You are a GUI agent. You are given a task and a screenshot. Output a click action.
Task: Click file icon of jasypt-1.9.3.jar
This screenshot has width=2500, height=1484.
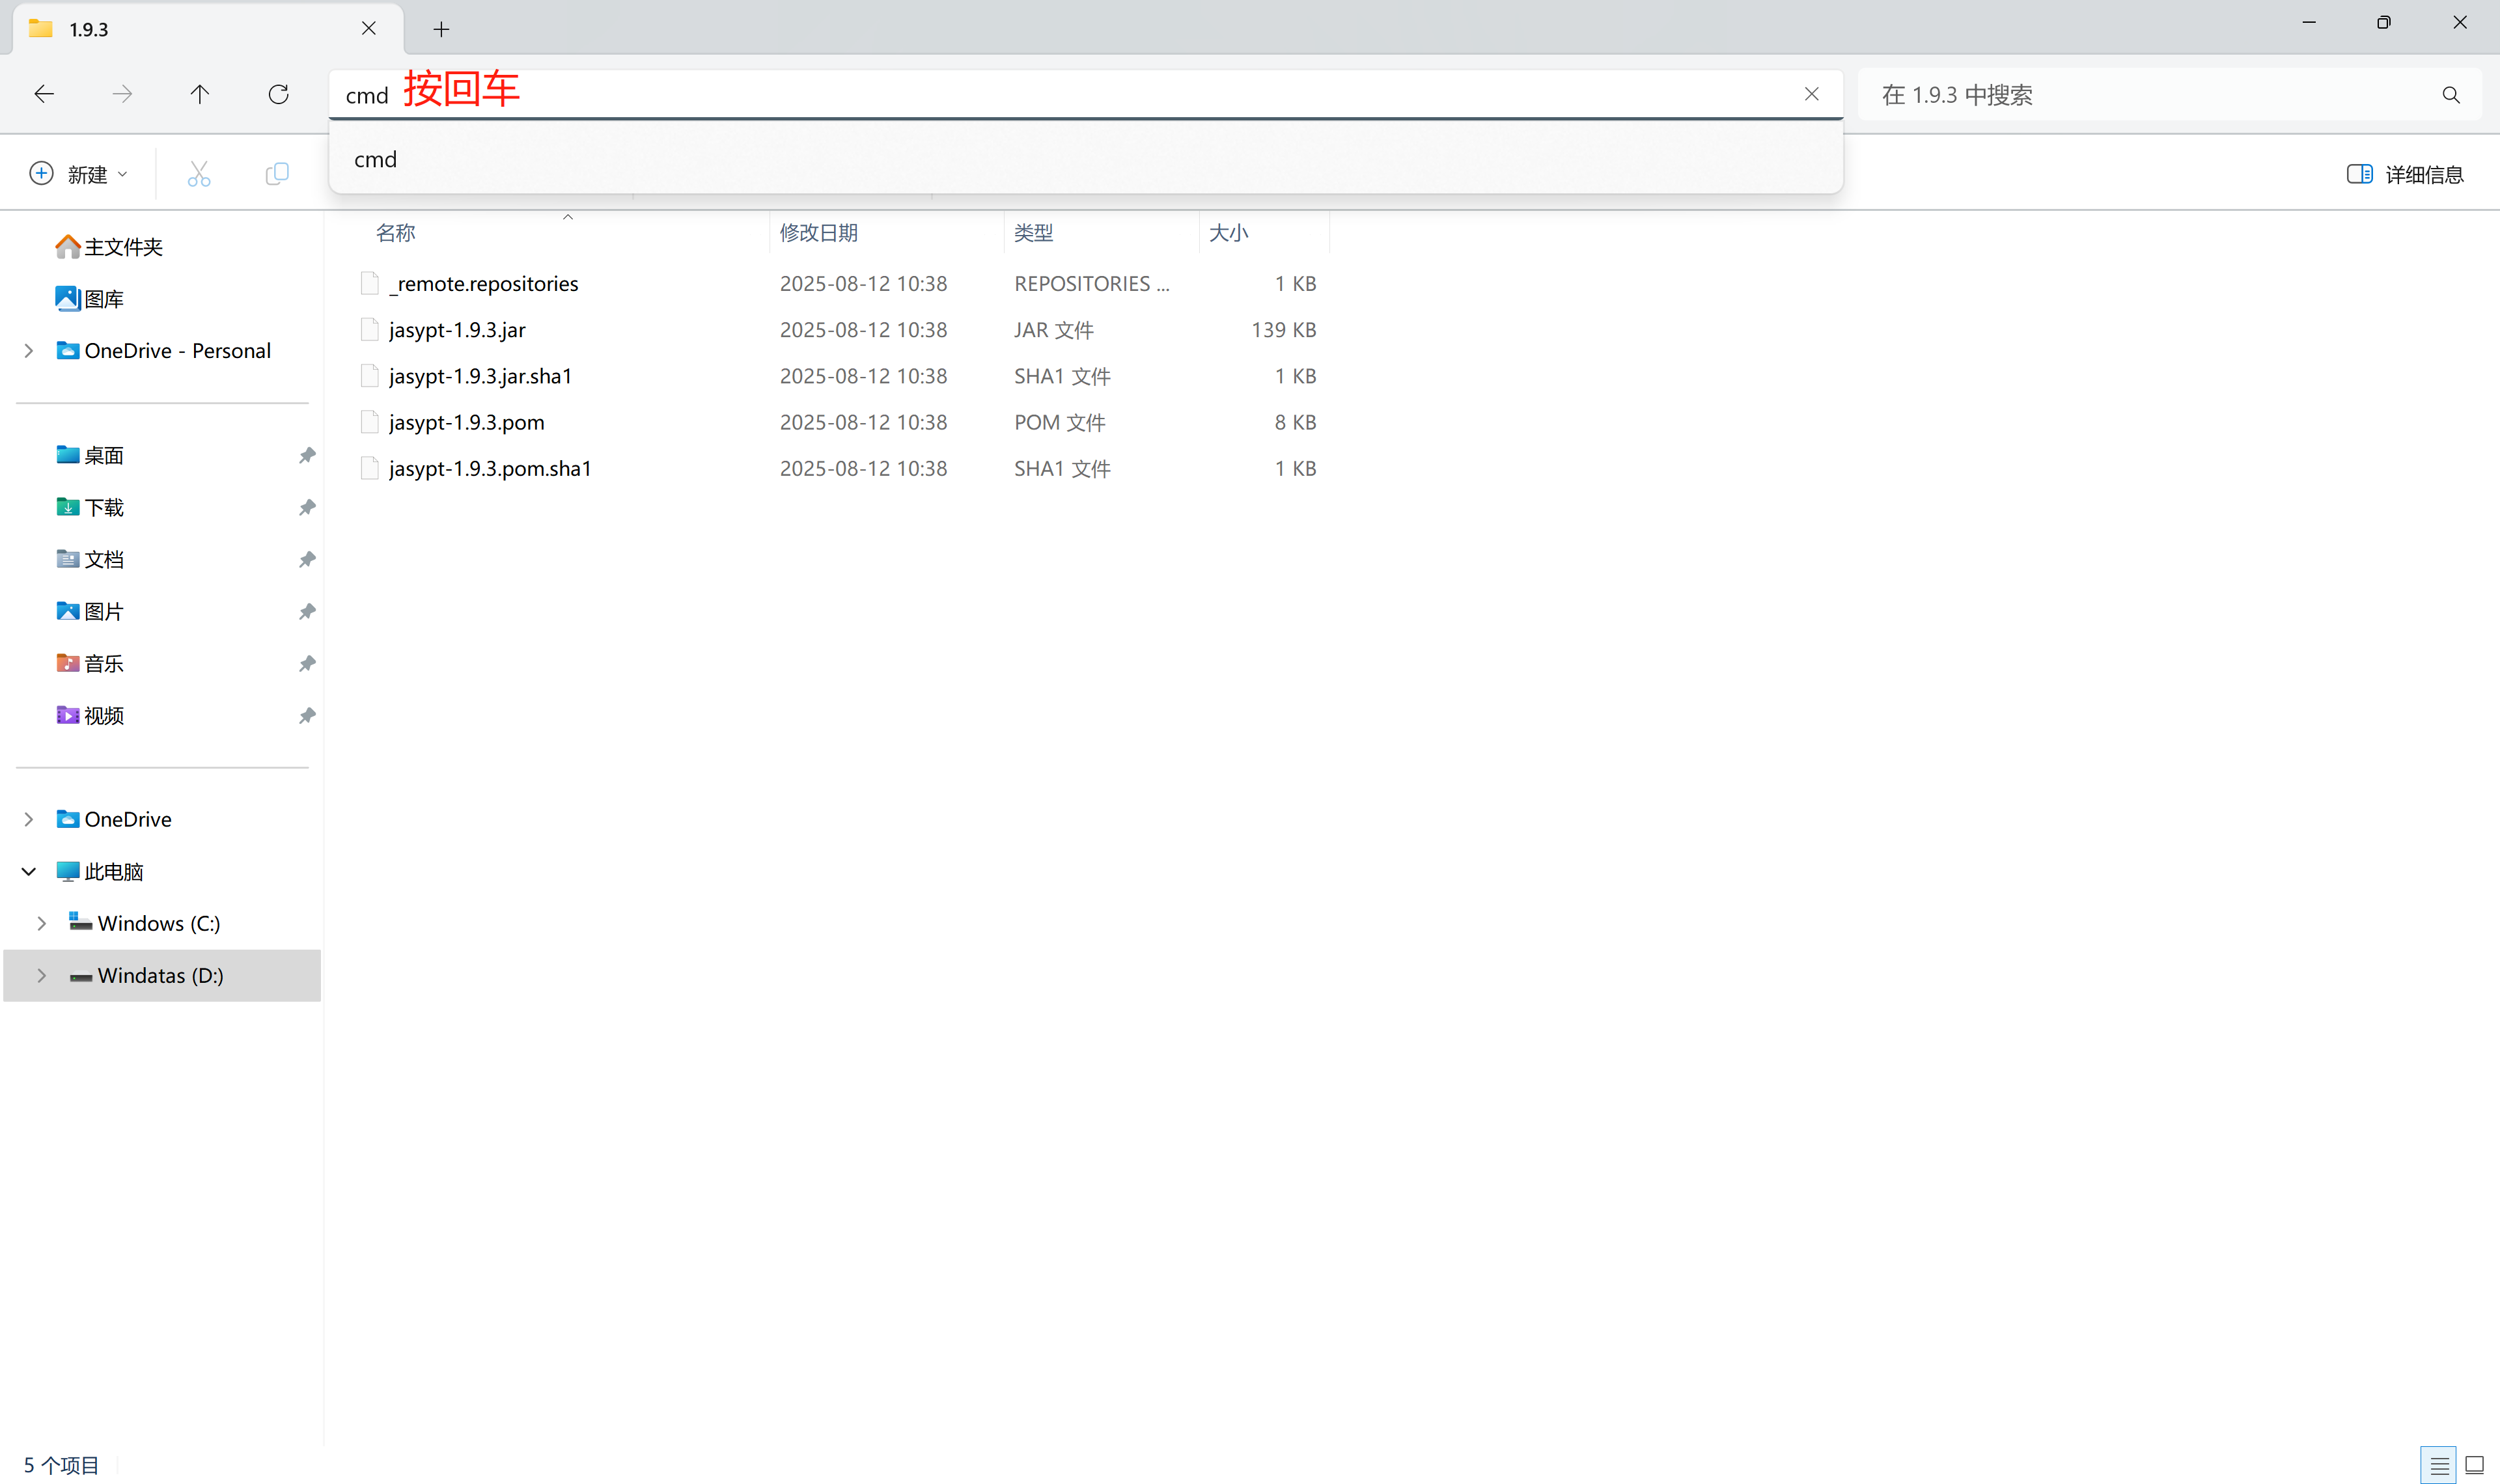[x=370, y=330]
